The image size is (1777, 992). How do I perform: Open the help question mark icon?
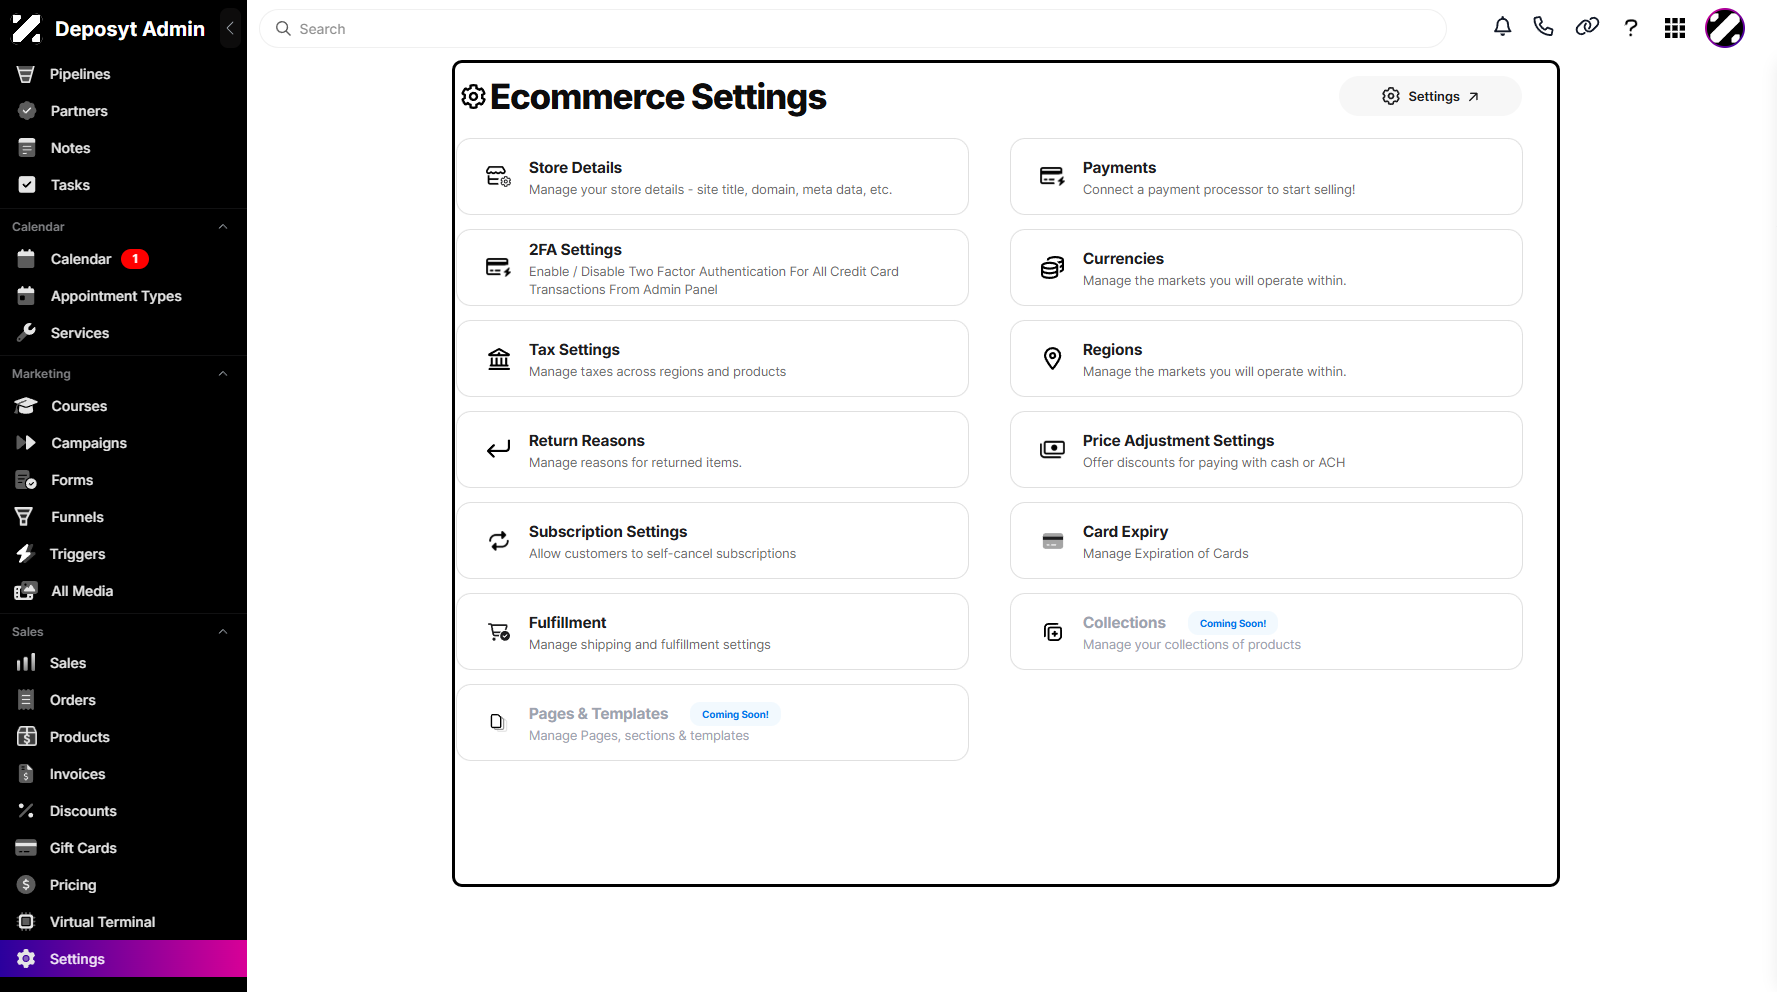[1631, 28]
